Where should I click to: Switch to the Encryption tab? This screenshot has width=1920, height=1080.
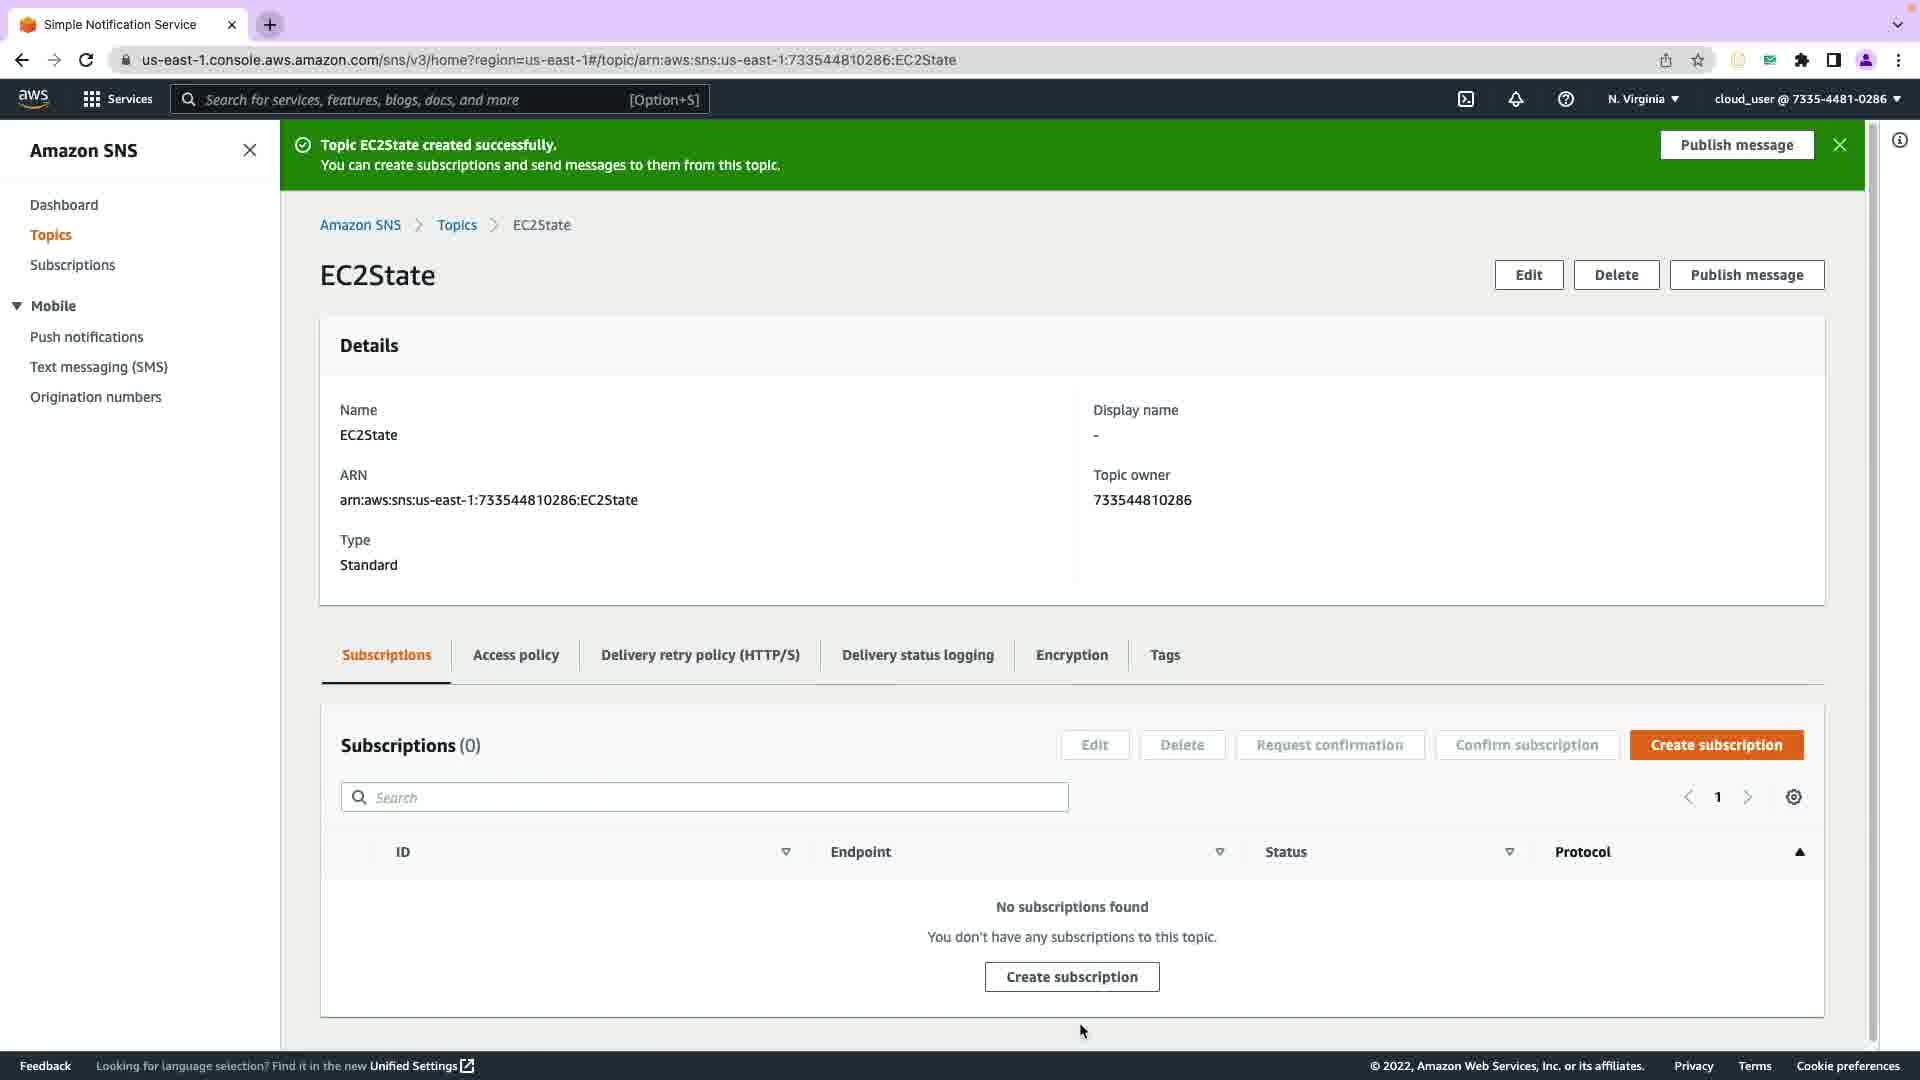point(1072,655)
